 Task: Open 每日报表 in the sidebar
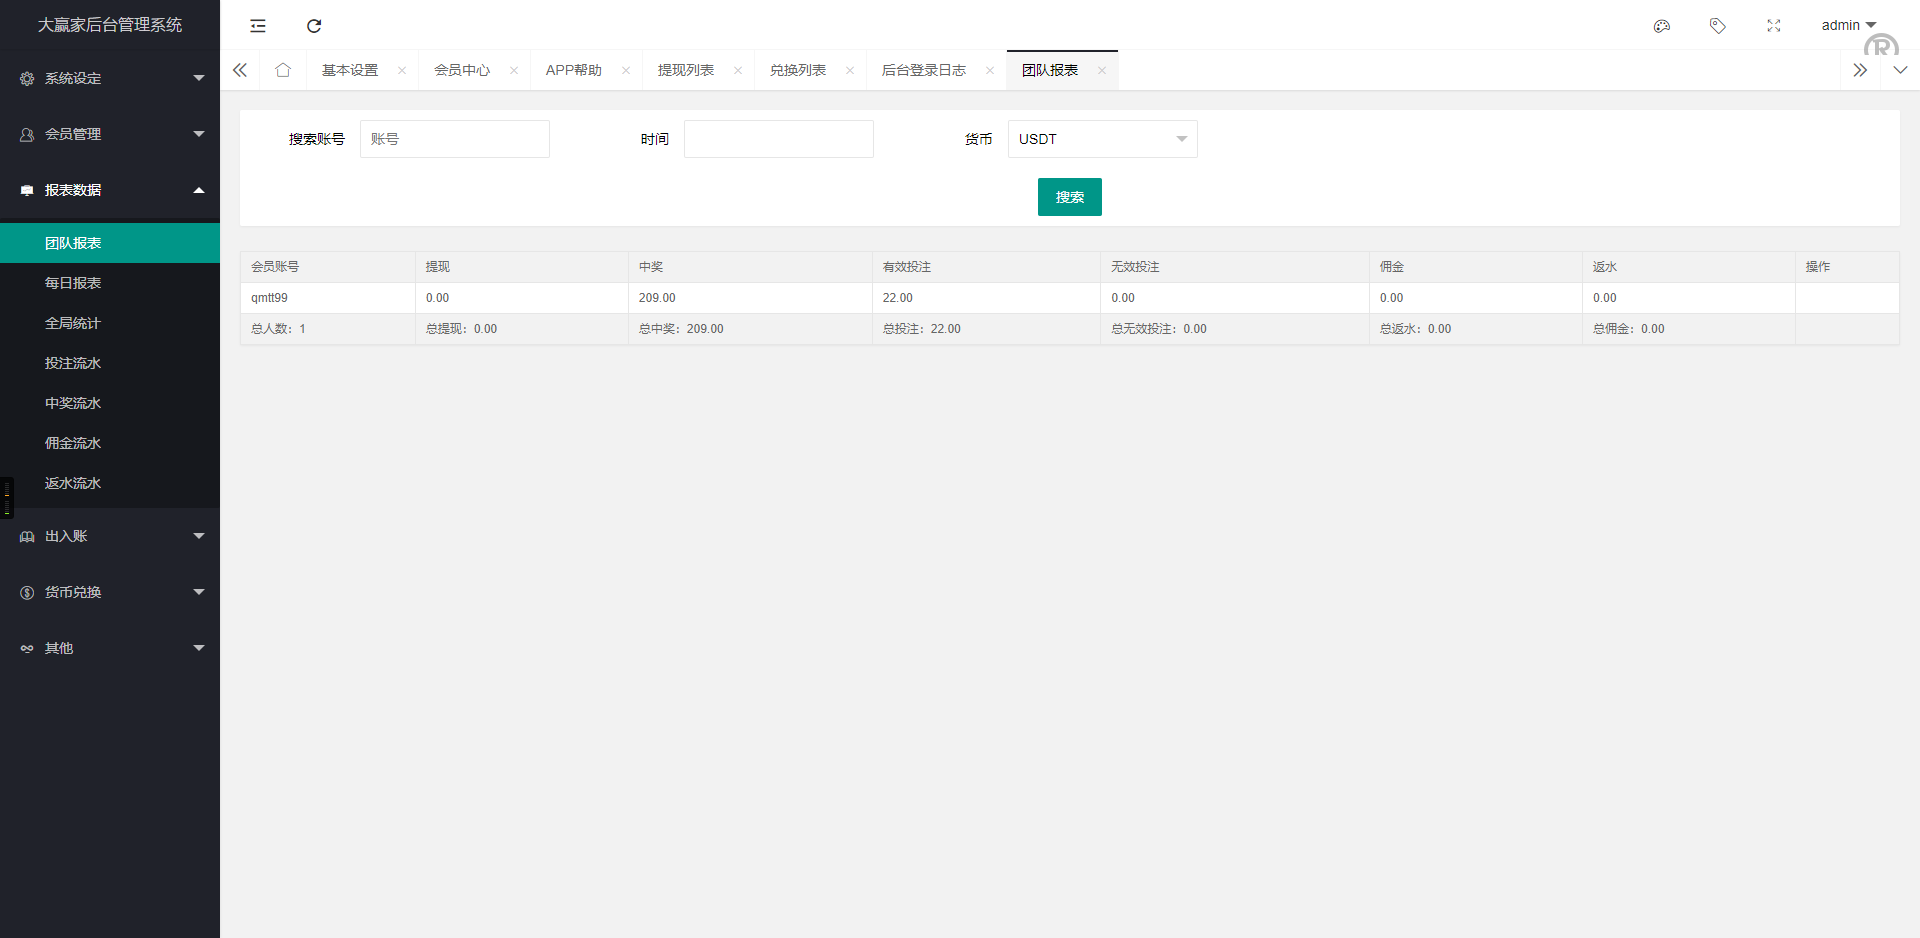[x=73, y=283]
